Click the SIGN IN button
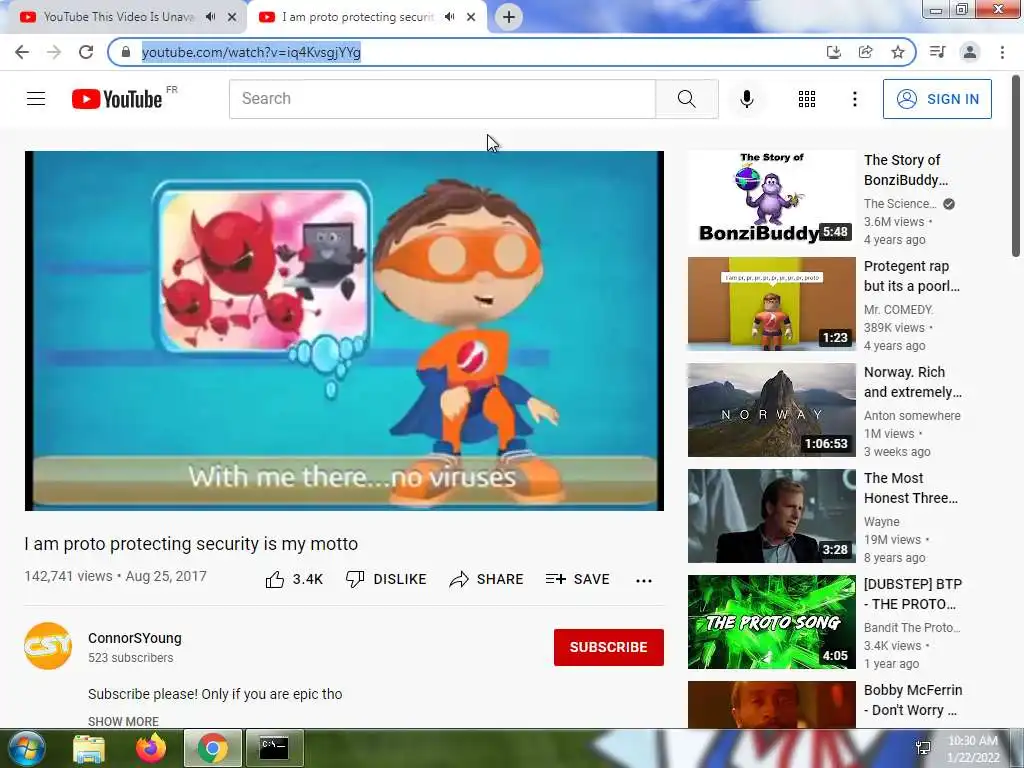The image size is (1024, 768). [937, 99]
